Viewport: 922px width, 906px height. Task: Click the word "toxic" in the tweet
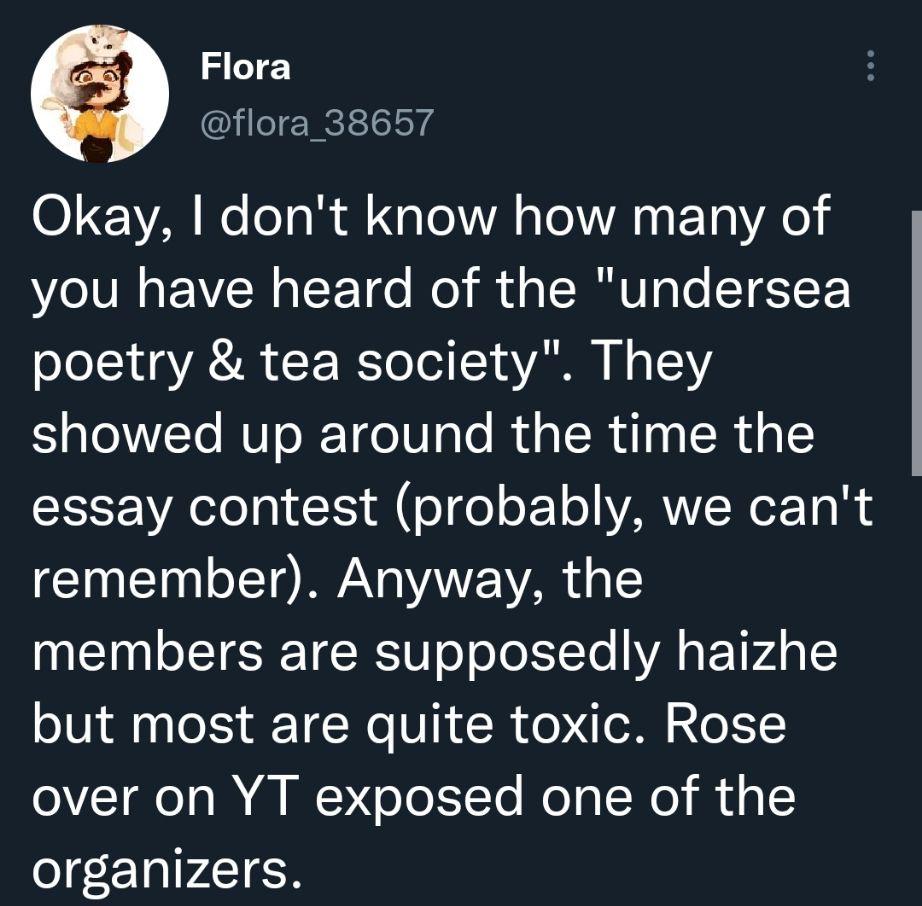[x=576, y=724]
